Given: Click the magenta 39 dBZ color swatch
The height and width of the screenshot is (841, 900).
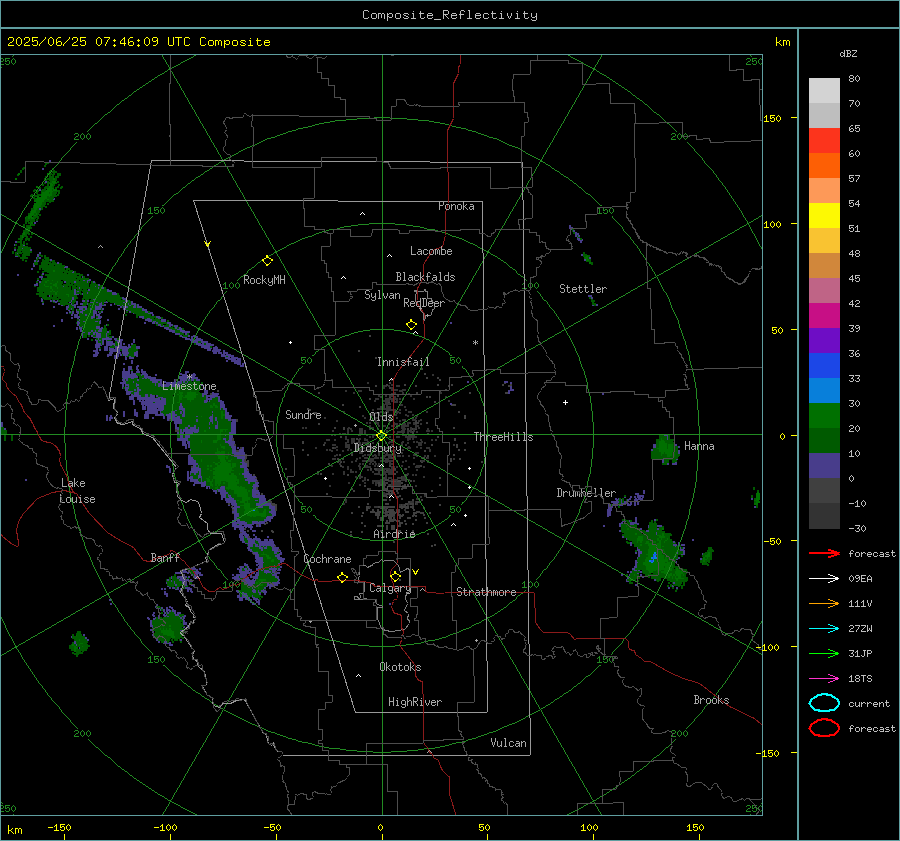Looking at the screenshot, I should (x=824, y=315).
